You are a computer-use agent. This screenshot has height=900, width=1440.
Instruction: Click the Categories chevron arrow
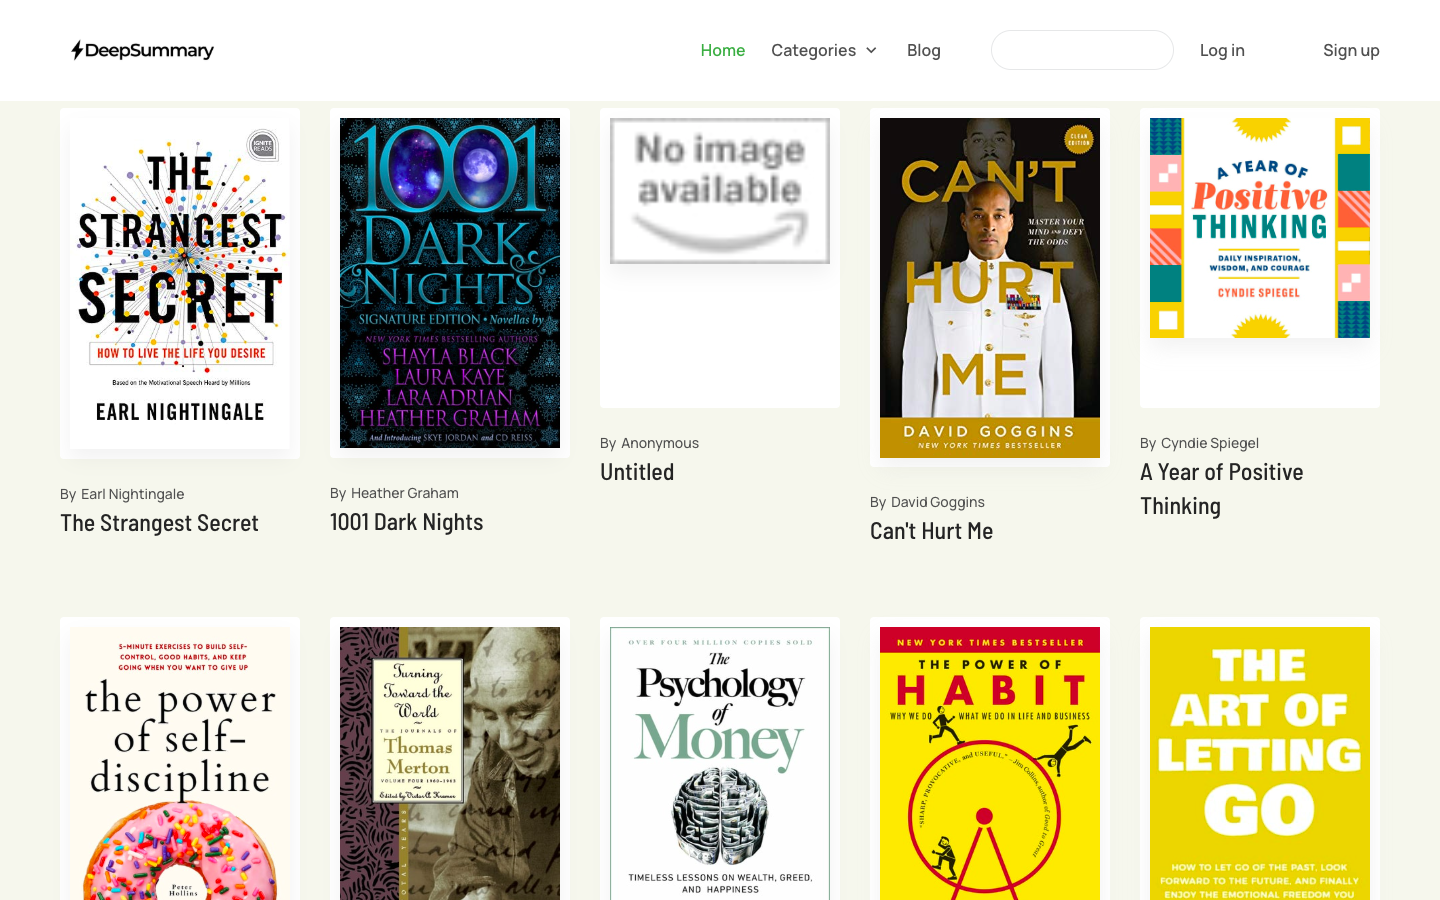(x=871, y=50)
